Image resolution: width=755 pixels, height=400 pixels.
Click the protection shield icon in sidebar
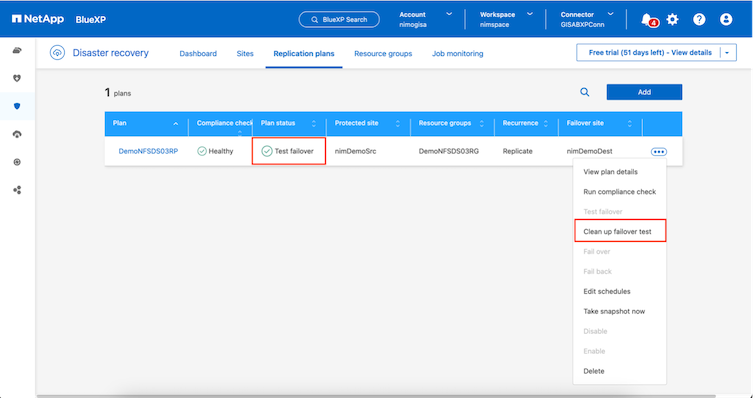[x=17, y=106]
